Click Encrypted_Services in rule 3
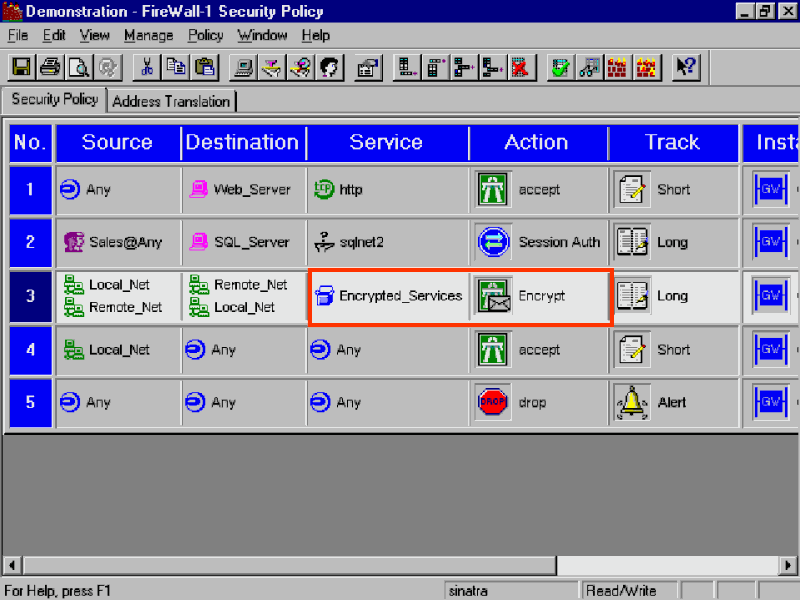The image size is (800, 600). tap(400, 296)
